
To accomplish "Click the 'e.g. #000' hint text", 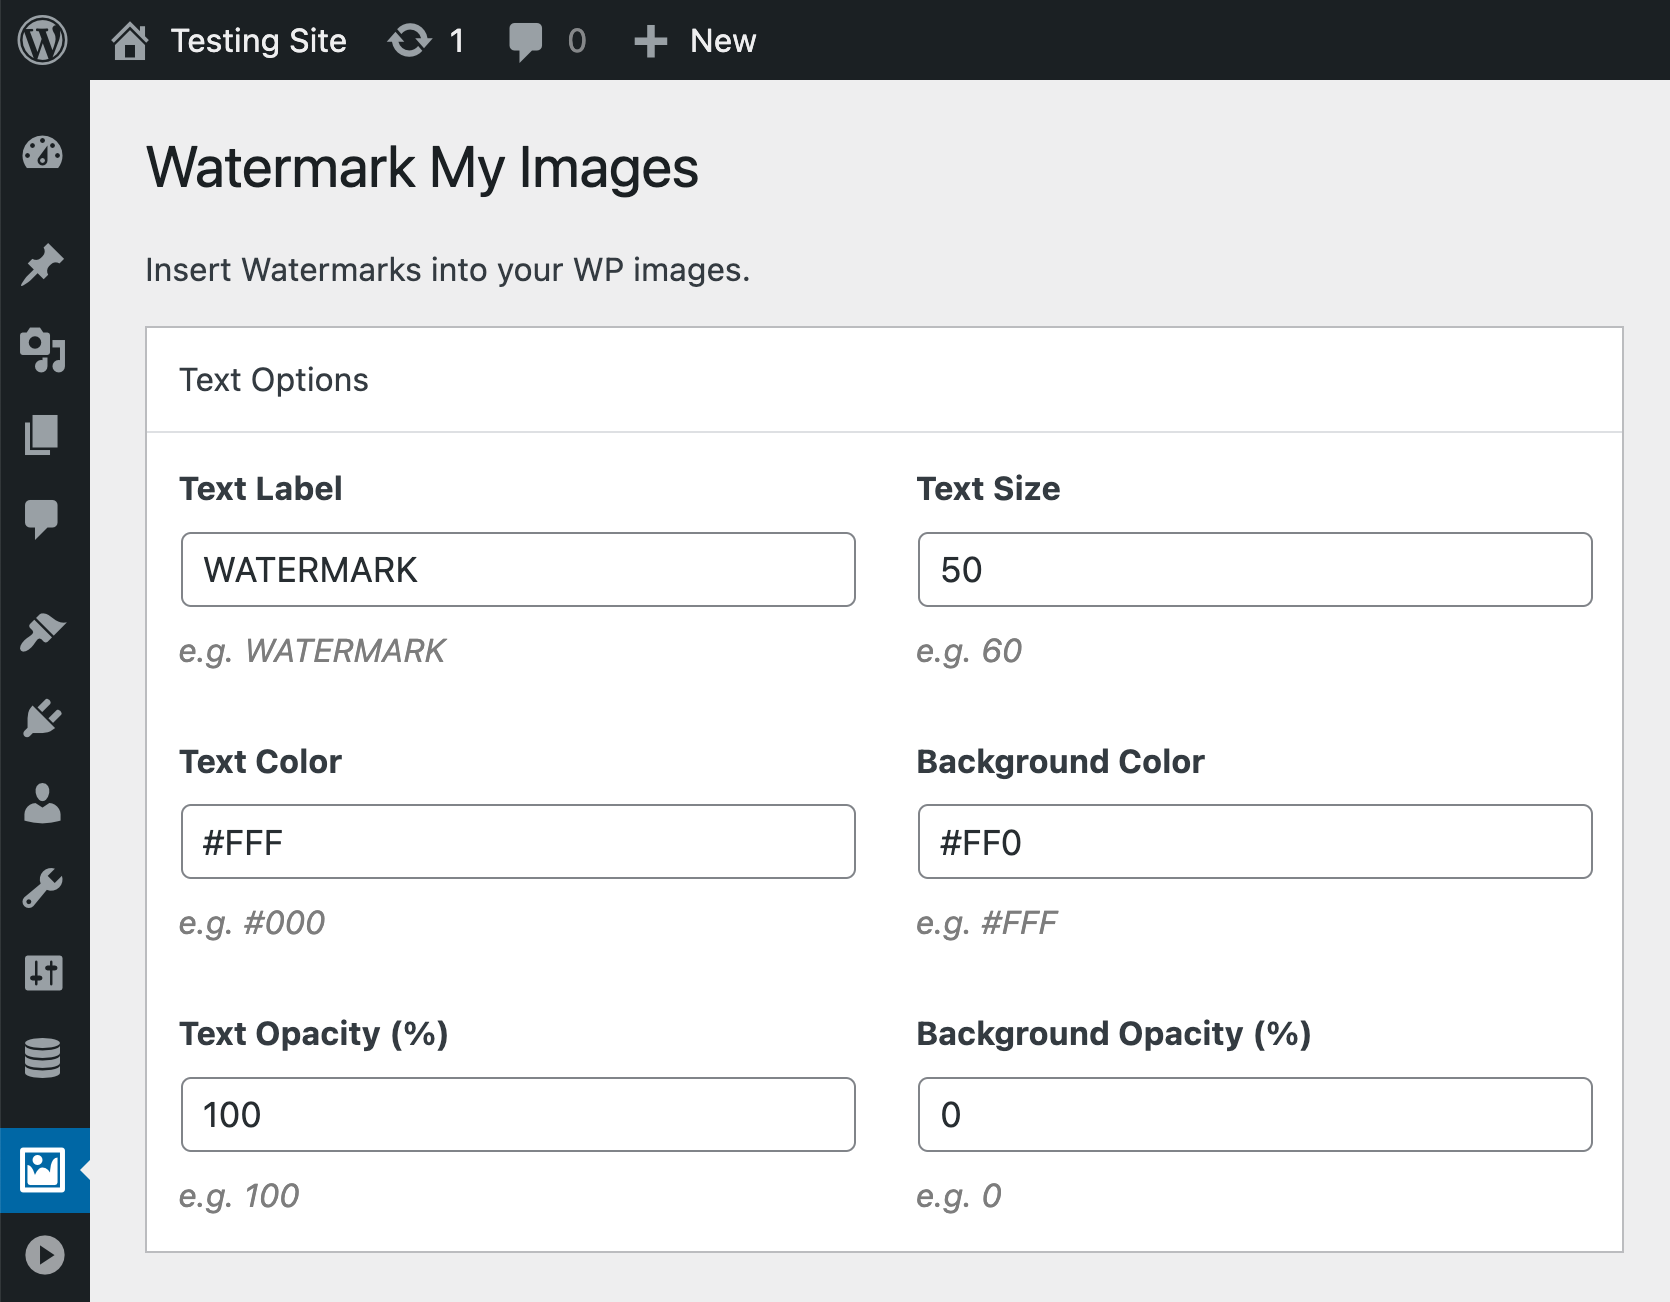I will pyautogui.click(x=252, y=923).
